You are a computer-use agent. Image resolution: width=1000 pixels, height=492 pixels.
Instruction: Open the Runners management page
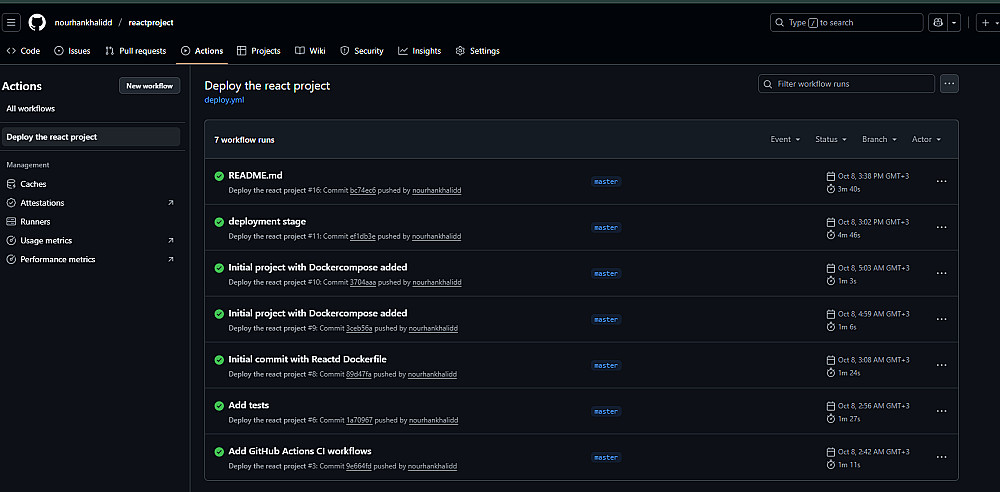35,222
